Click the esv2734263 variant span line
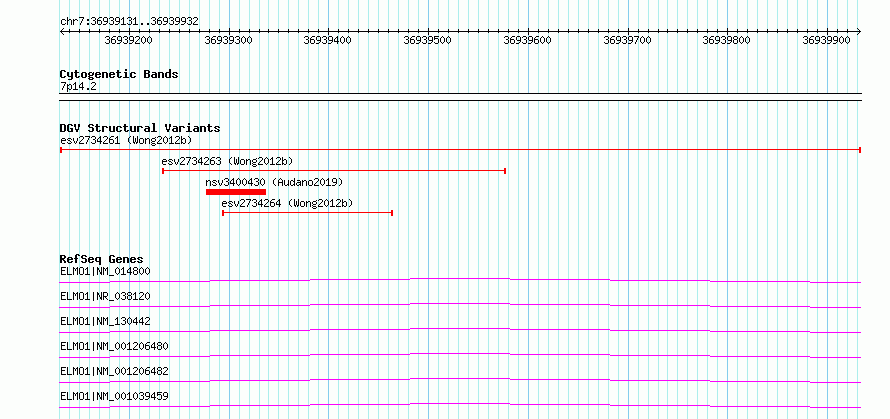This screenshot has height=419, width=890. pyautogui.click(x=334, y=171)
